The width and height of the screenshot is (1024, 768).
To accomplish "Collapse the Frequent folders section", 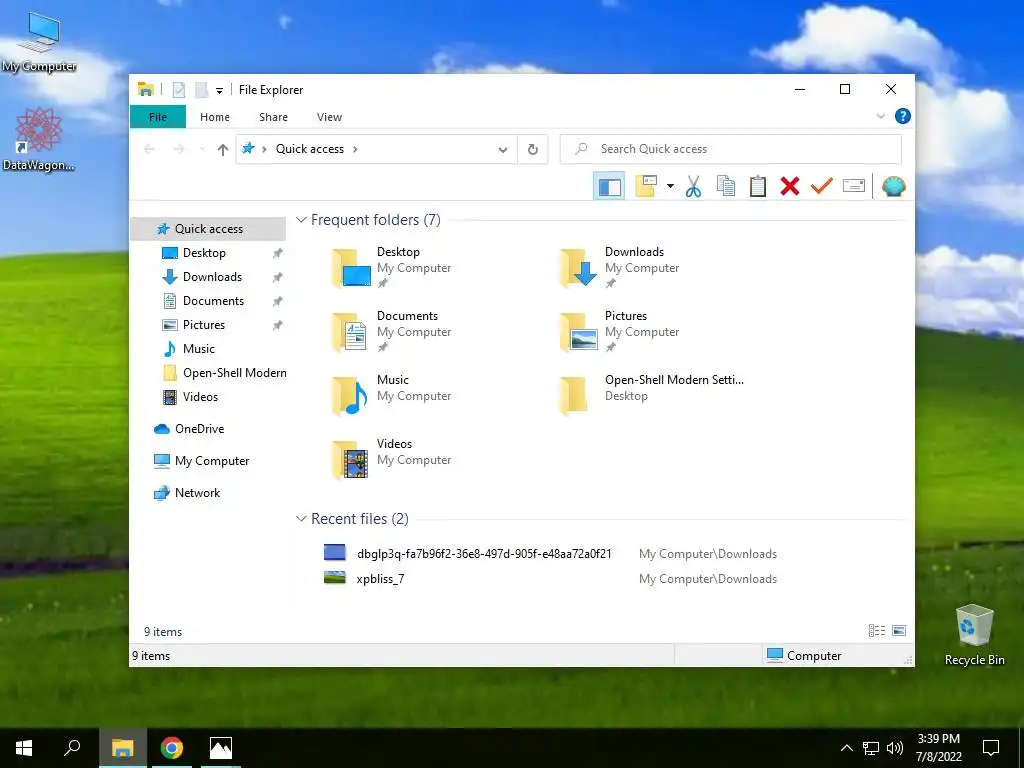I will point(301,220).
